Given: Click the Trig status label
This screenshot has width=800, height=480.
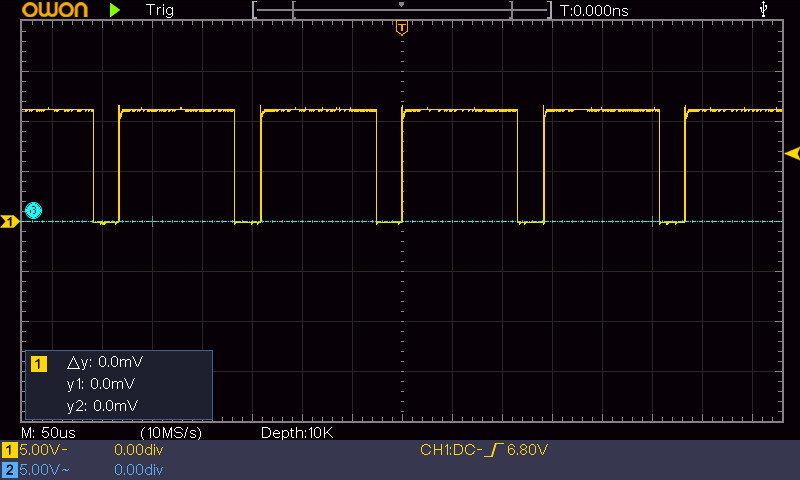Looking at the screenshot, I should (x=160, y=10).
